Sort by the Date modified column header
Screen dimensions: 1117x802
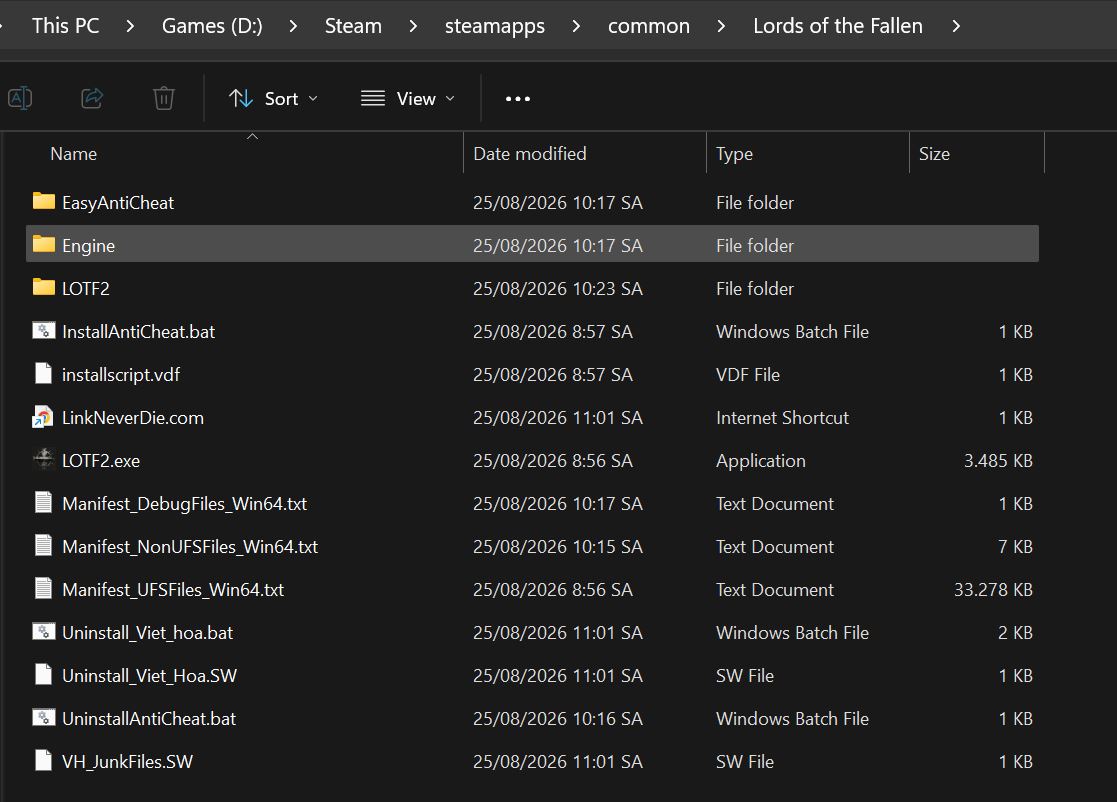click(530, 154)
